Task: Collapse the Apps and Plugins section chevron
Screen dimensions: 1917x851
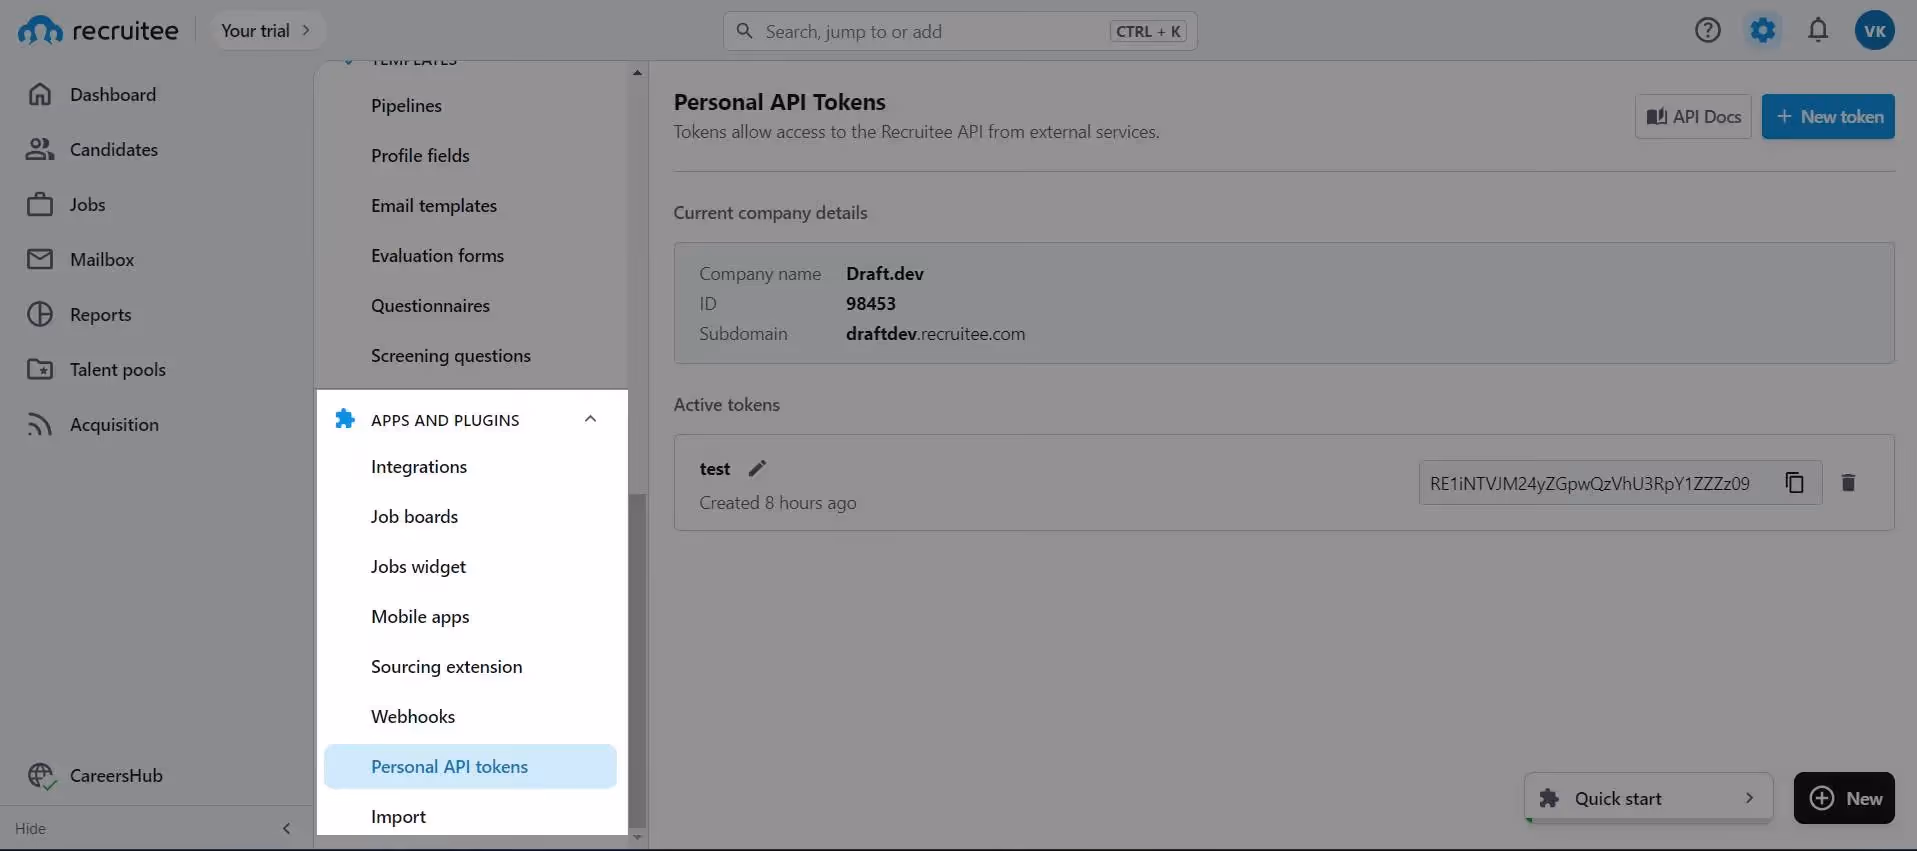Action: pos(590,419)
